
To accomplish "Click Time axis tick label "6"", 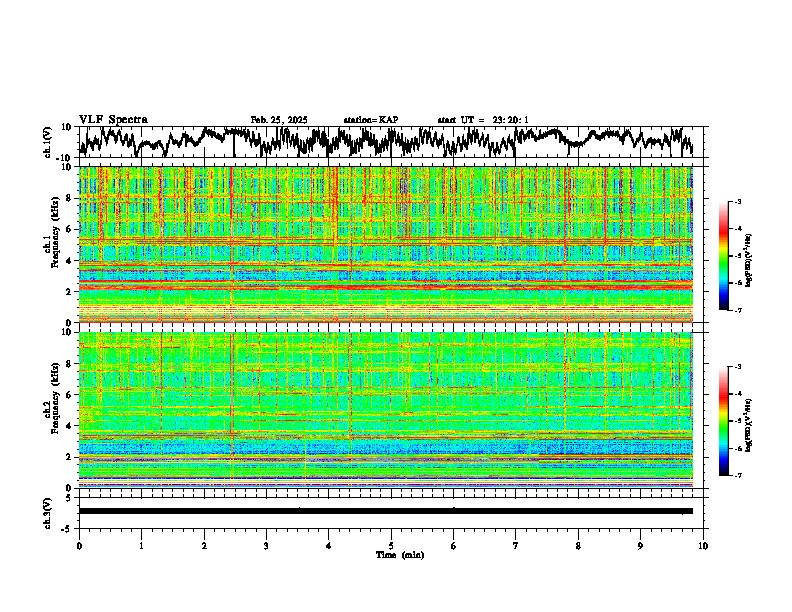I will tap(454, 546).
